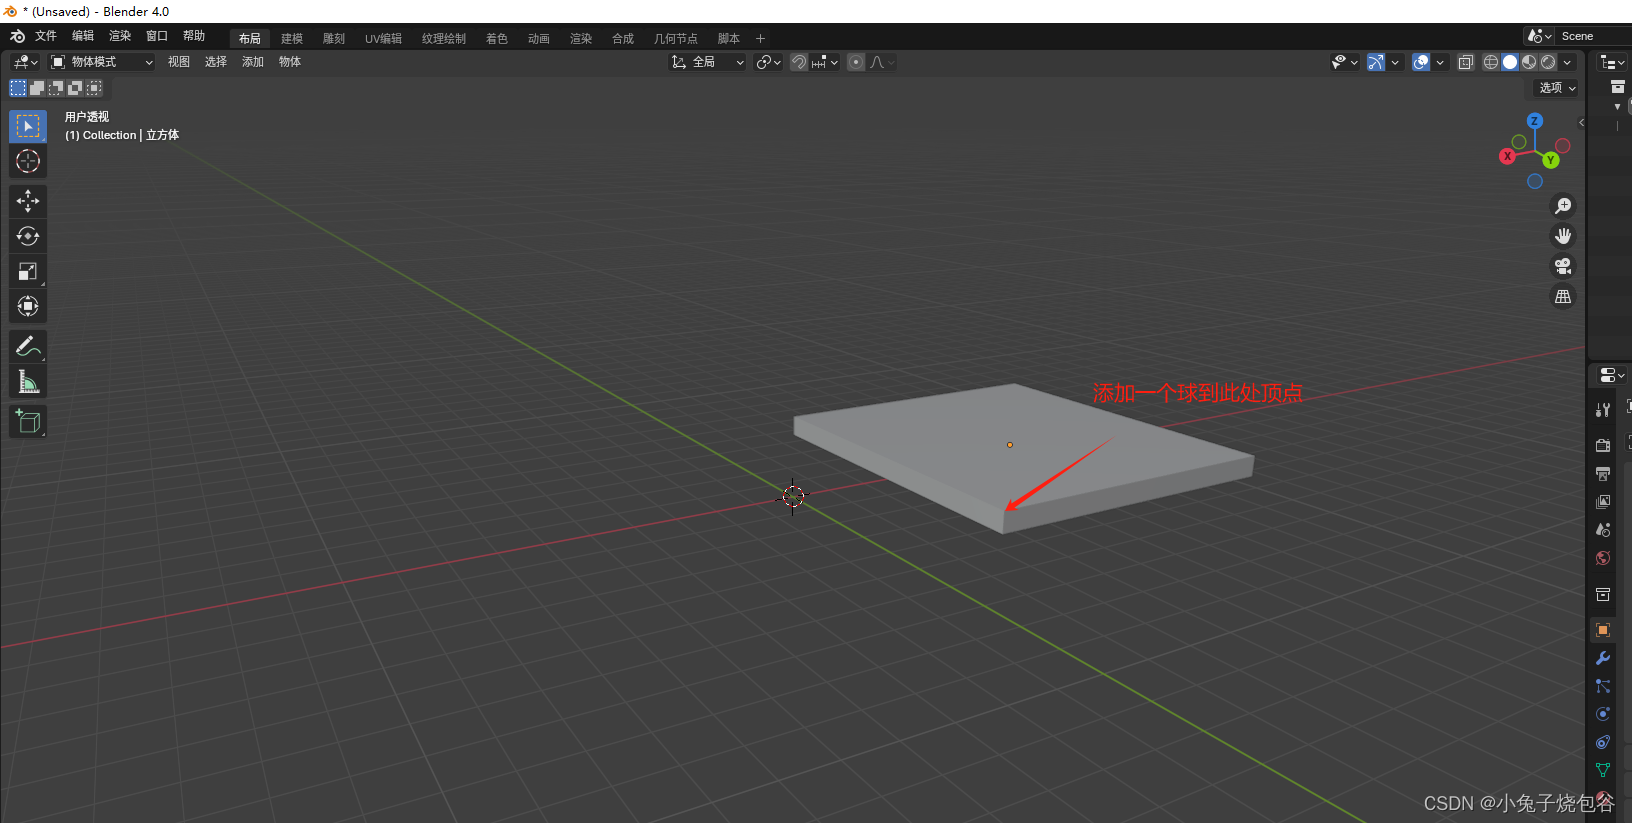Viewport: 1632px width, 823px height.
Task: Expand the overlay options arrow
Action: pos(1440,62)
